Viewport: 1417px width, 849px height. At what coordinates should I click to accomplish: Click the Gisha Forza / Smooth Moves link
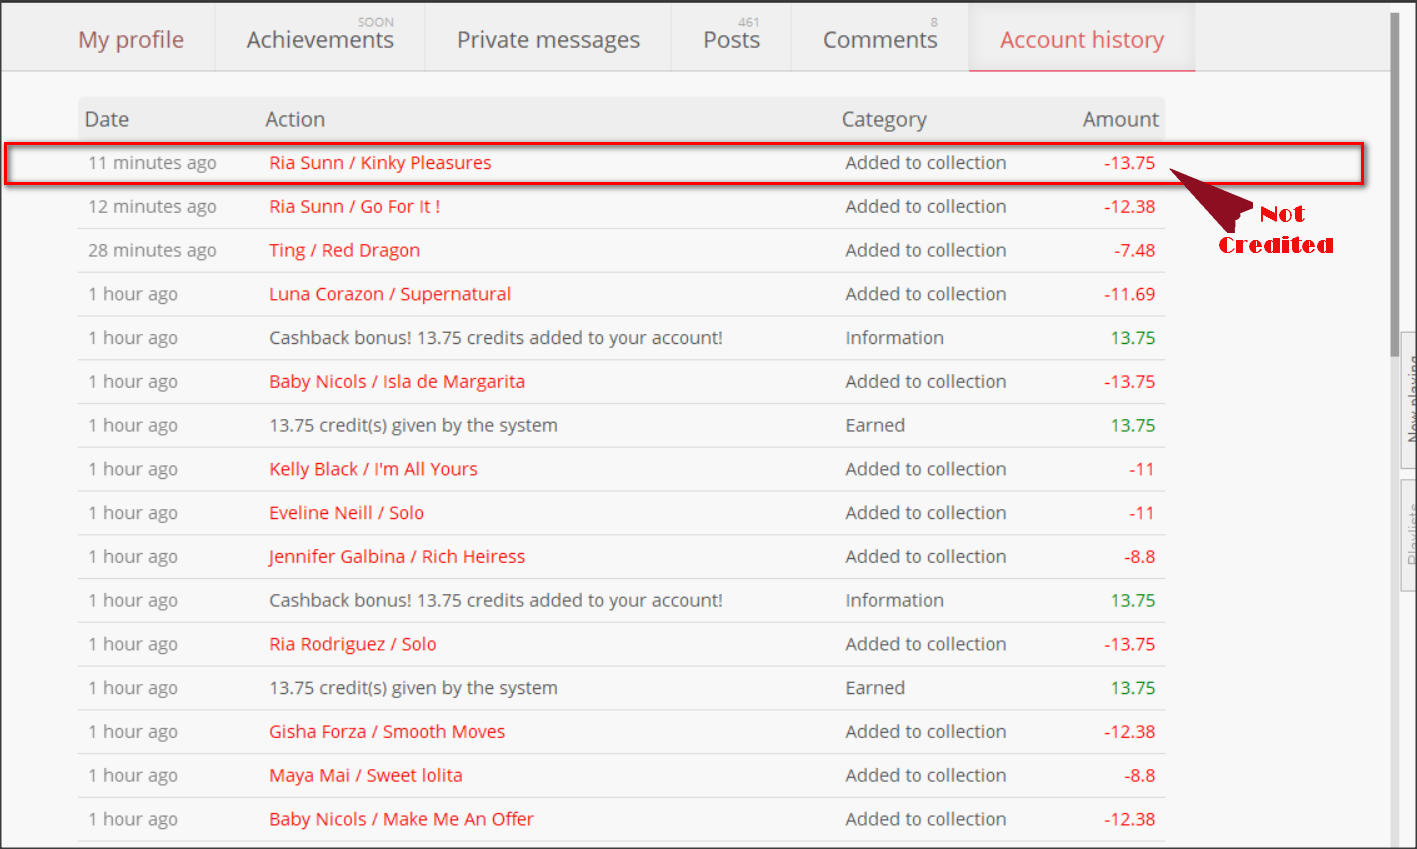[x=387, y=732]
